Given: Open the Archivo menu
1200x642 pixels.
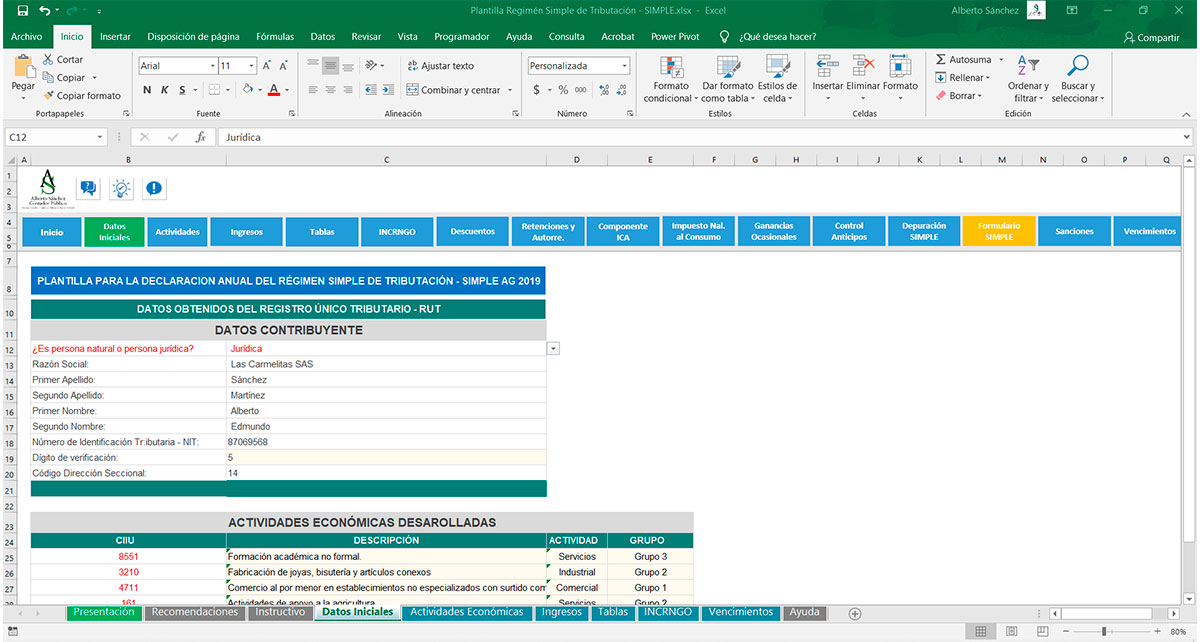Looking at the screenshot, I should (x=27, y=37).
